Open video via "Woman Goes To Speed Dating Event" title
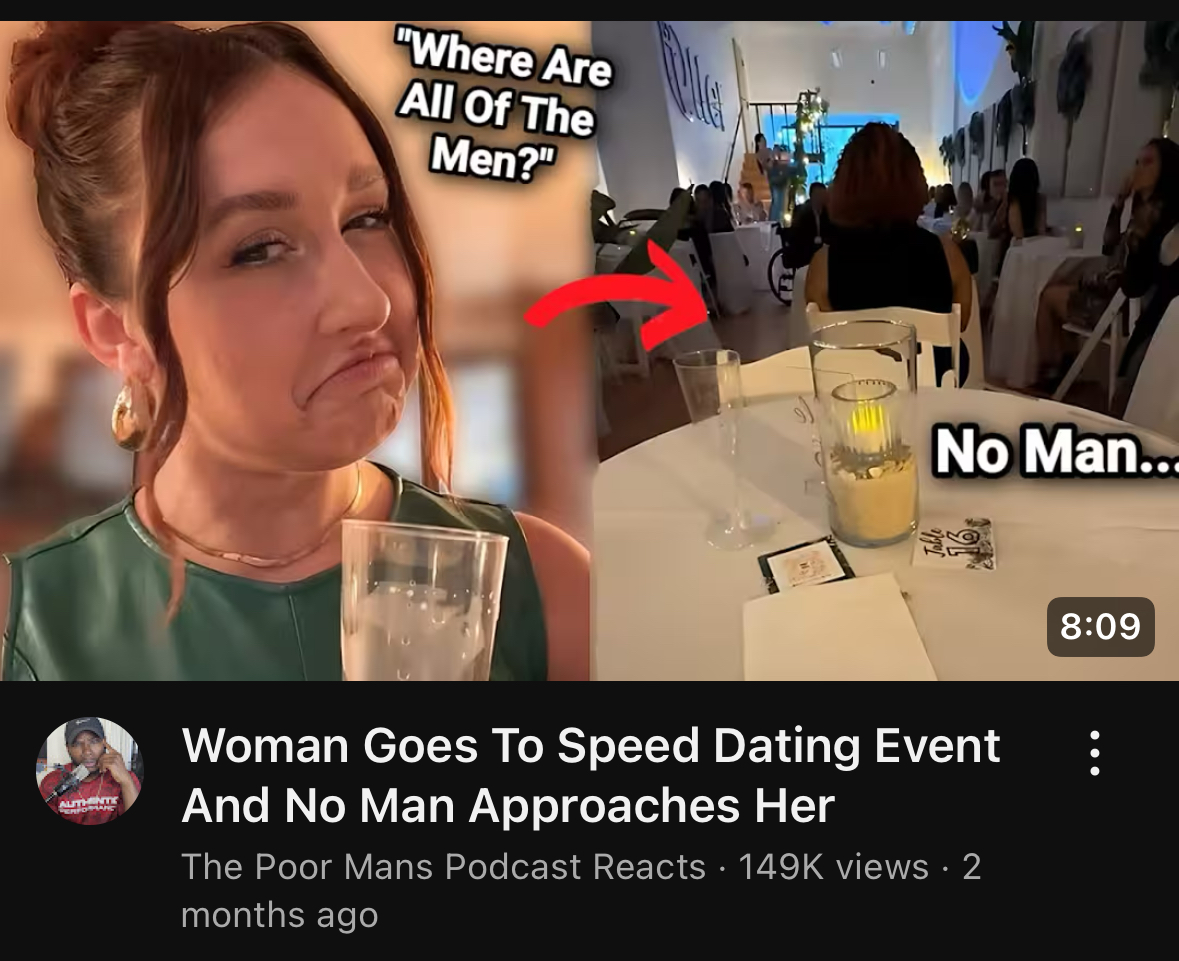Image resolution: width=1179 pixels, height=961 pixels. pyautogui.click(x=590, y=745)
